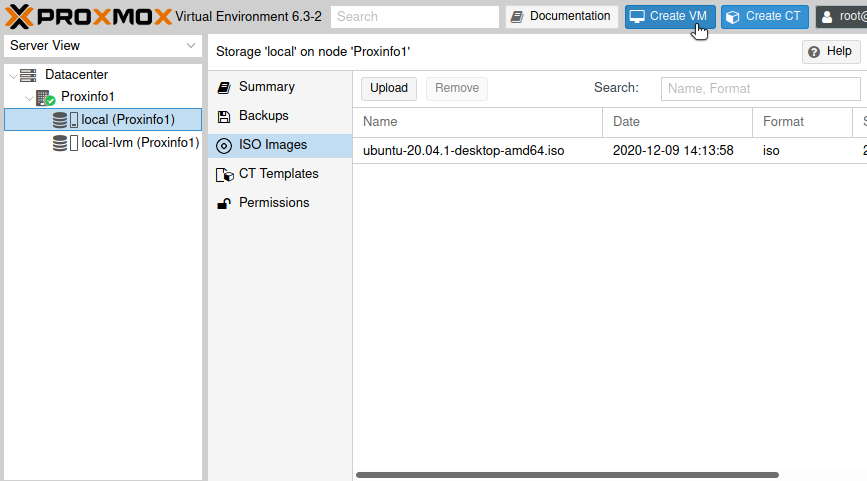The image size is (867, 481).
Task: Click the Proxmox logo
Action: (88, 17)
